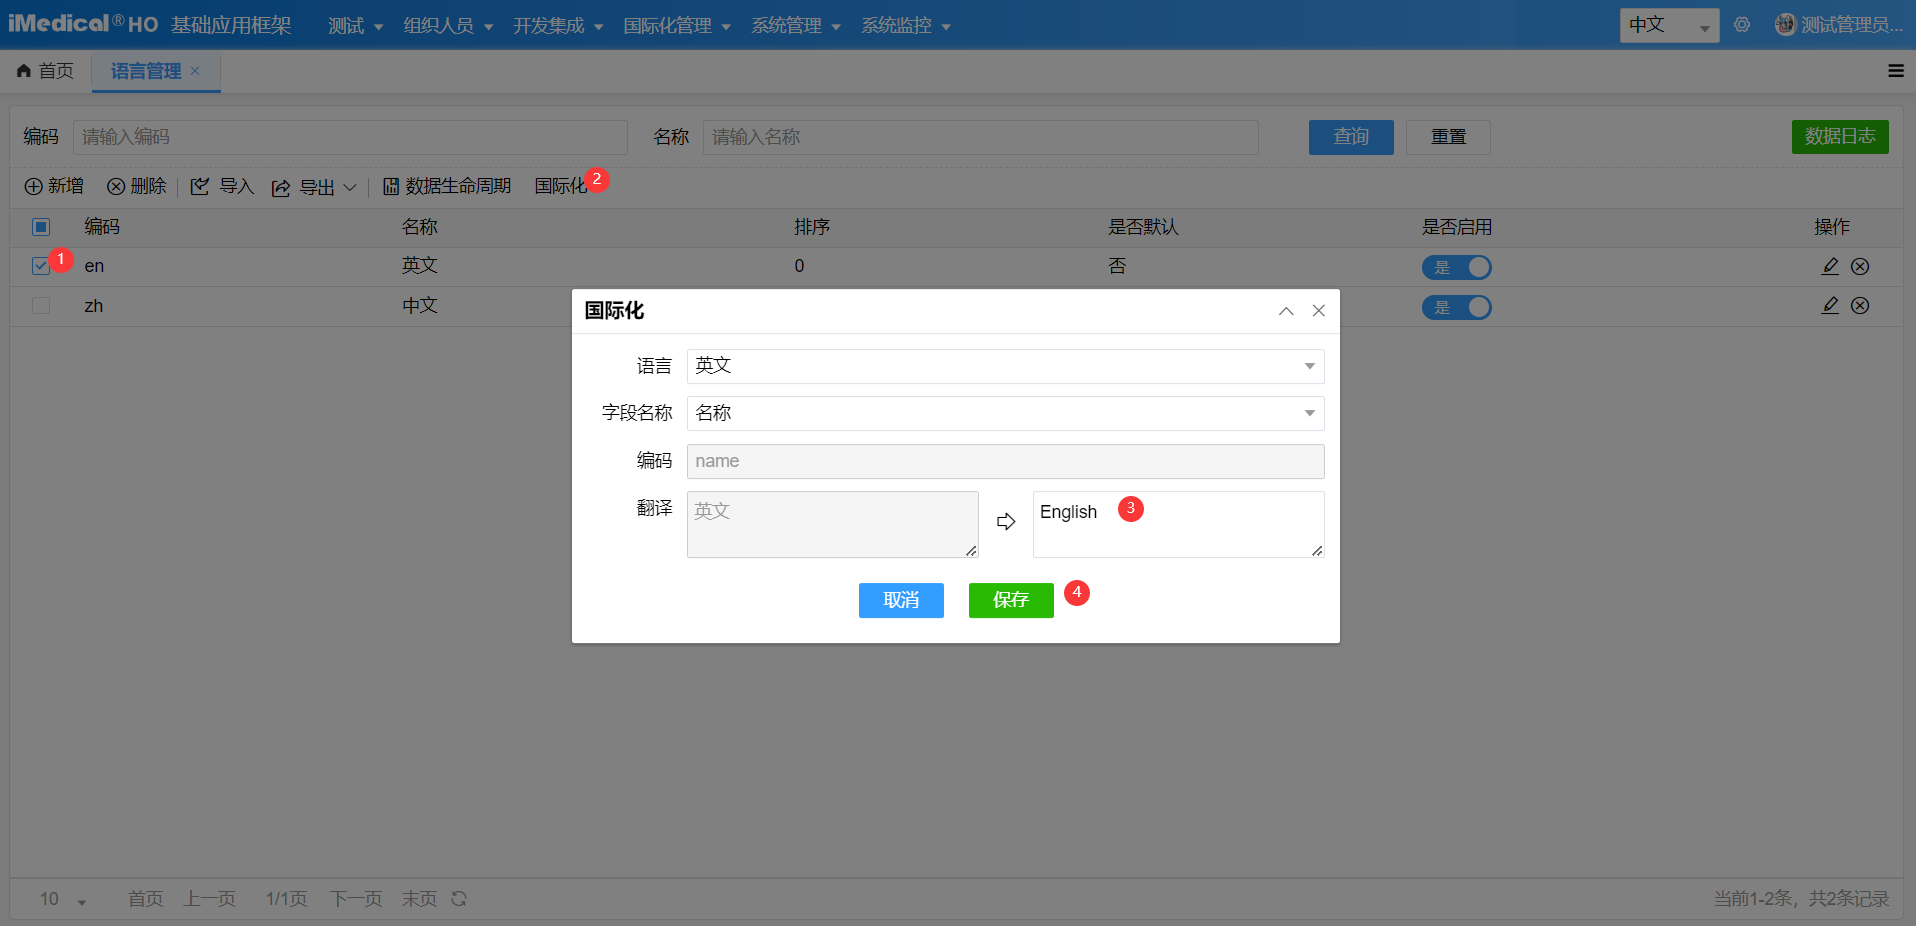
Task: Click the 取消 button
Action: [901, 600]
